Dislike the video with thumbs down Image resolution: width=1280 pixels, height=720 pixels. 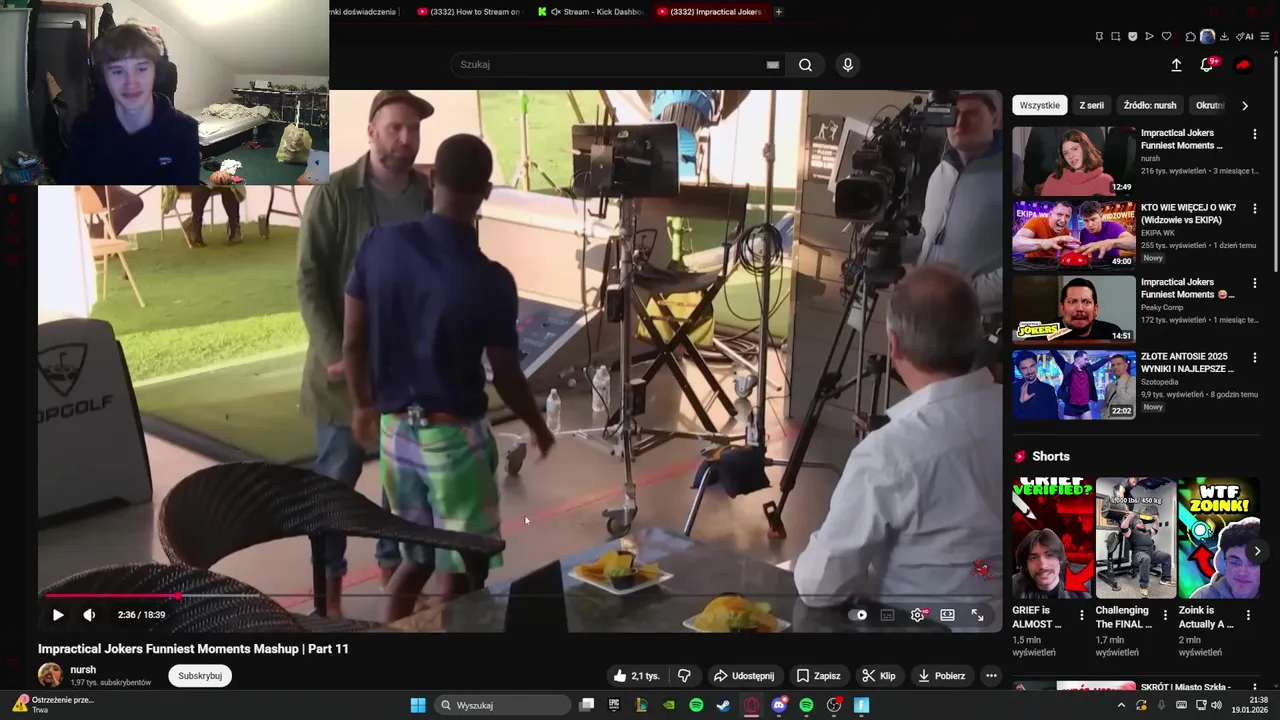[684, 676]
